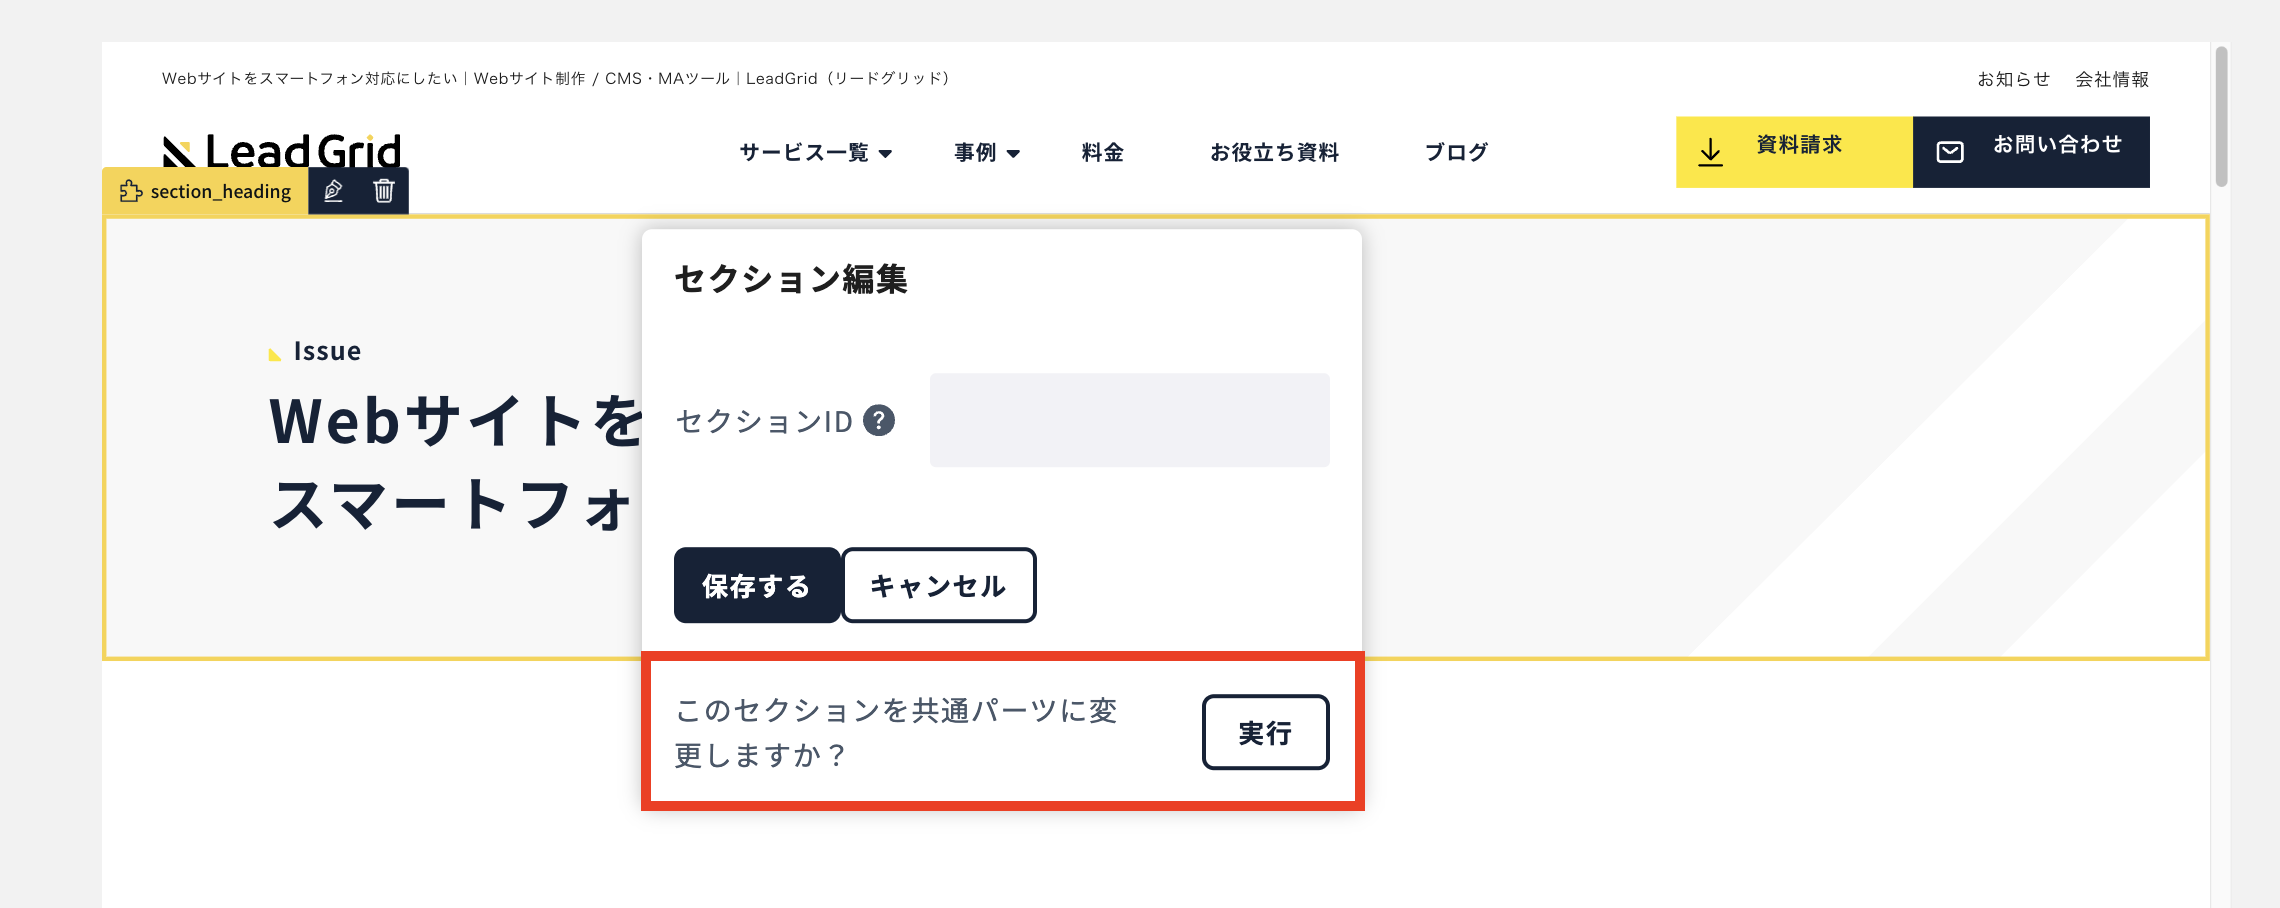Click the pencil edit icon on section_heading
2280x908 pixels.
(x=334, y=191)
